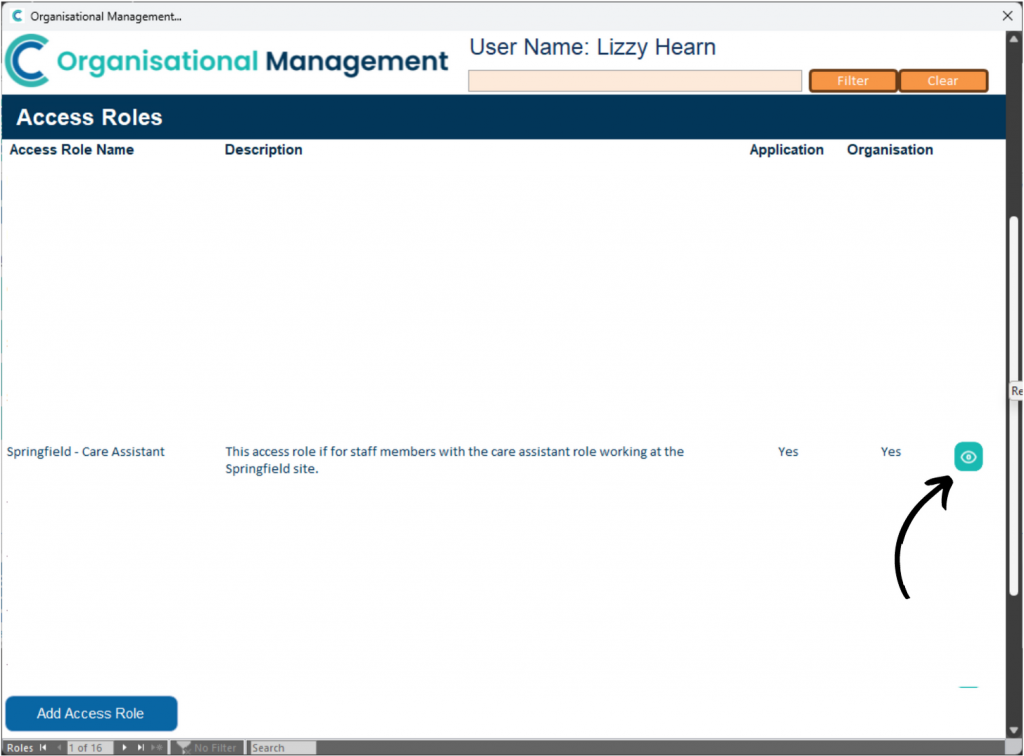Click scrollbar up arrow
Viewport: 1024px width, 756px height.
[x=1014, y=39]
